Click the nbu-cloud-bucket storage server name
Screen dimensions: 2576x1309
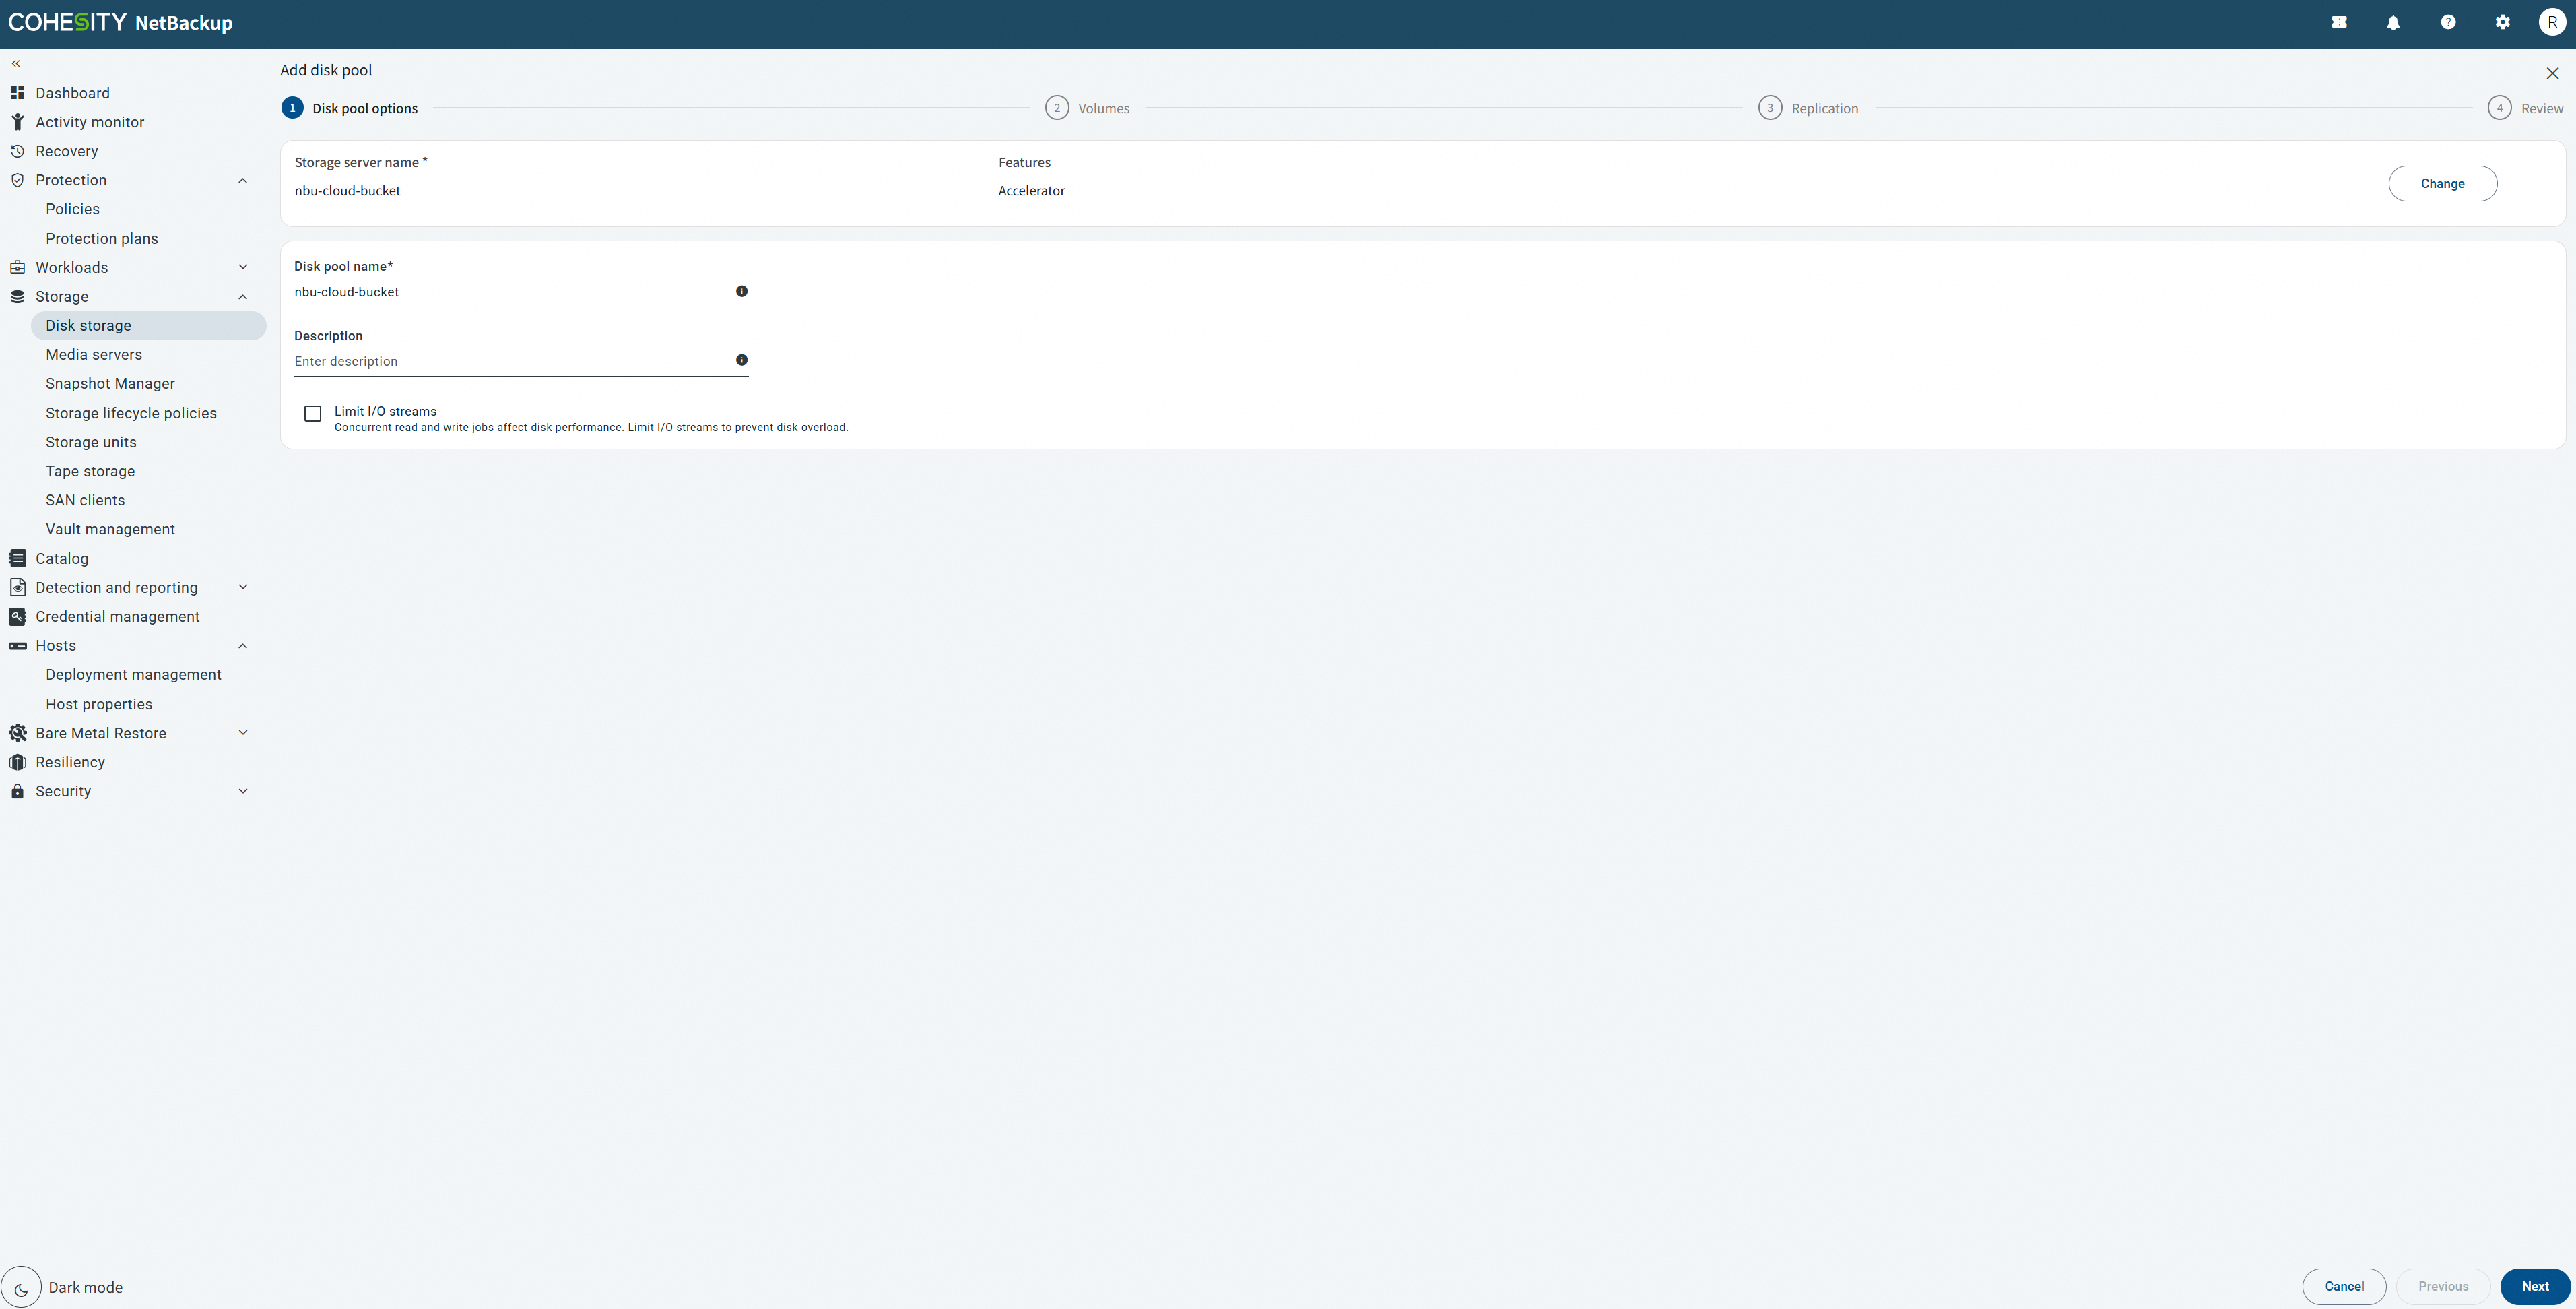[347, 191]
